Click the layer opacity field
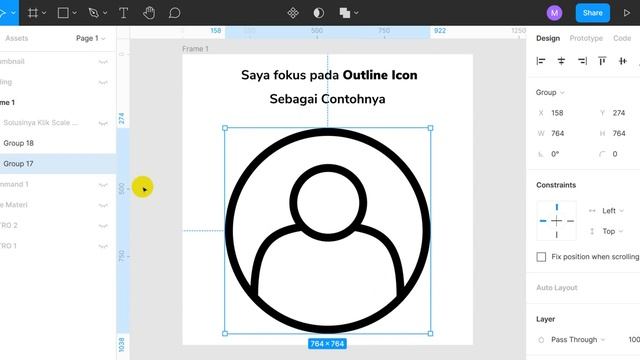Image resolution: width=640 pixels, height=360 pixels. 634,340
